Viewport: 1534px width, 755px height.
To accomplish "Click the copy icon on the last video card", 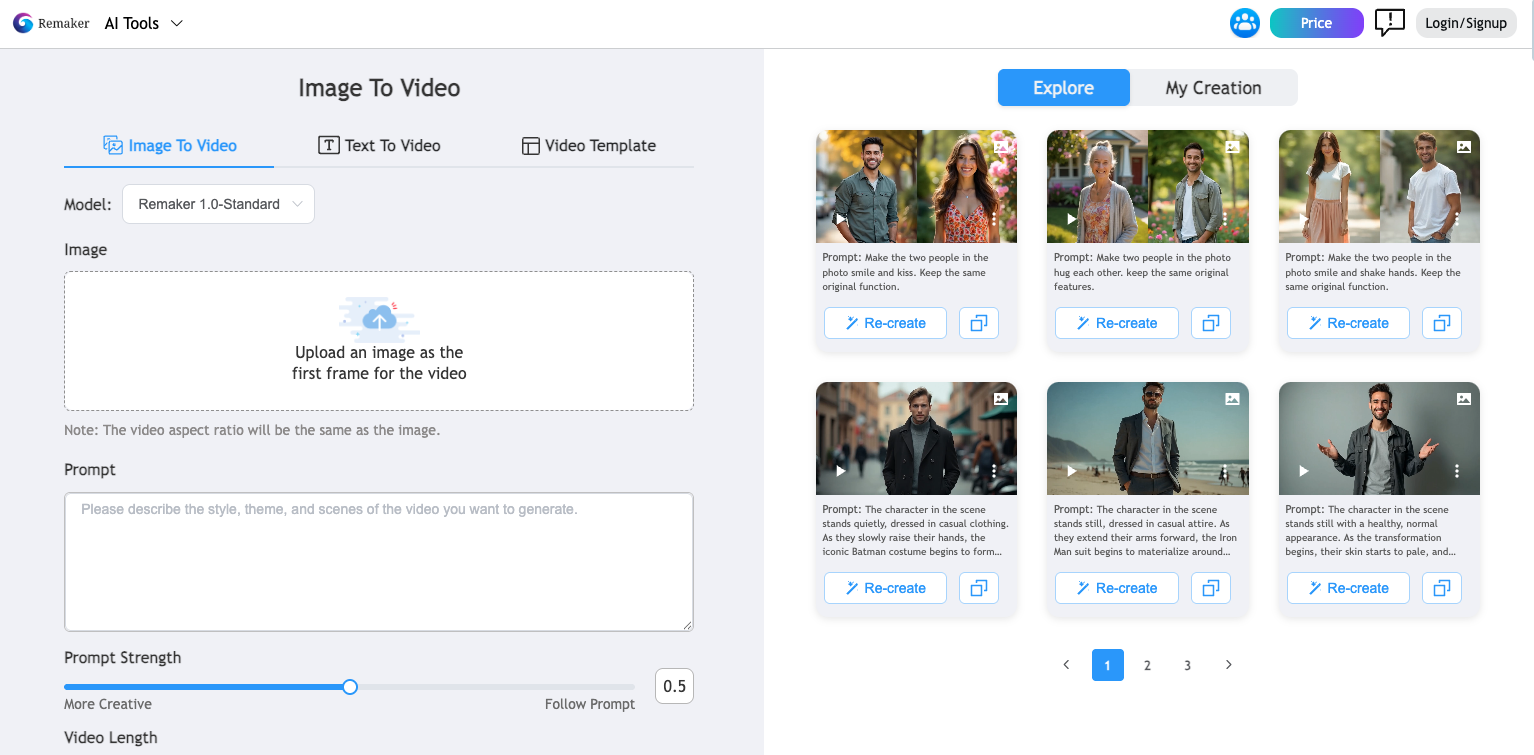I will (1441, 587).
